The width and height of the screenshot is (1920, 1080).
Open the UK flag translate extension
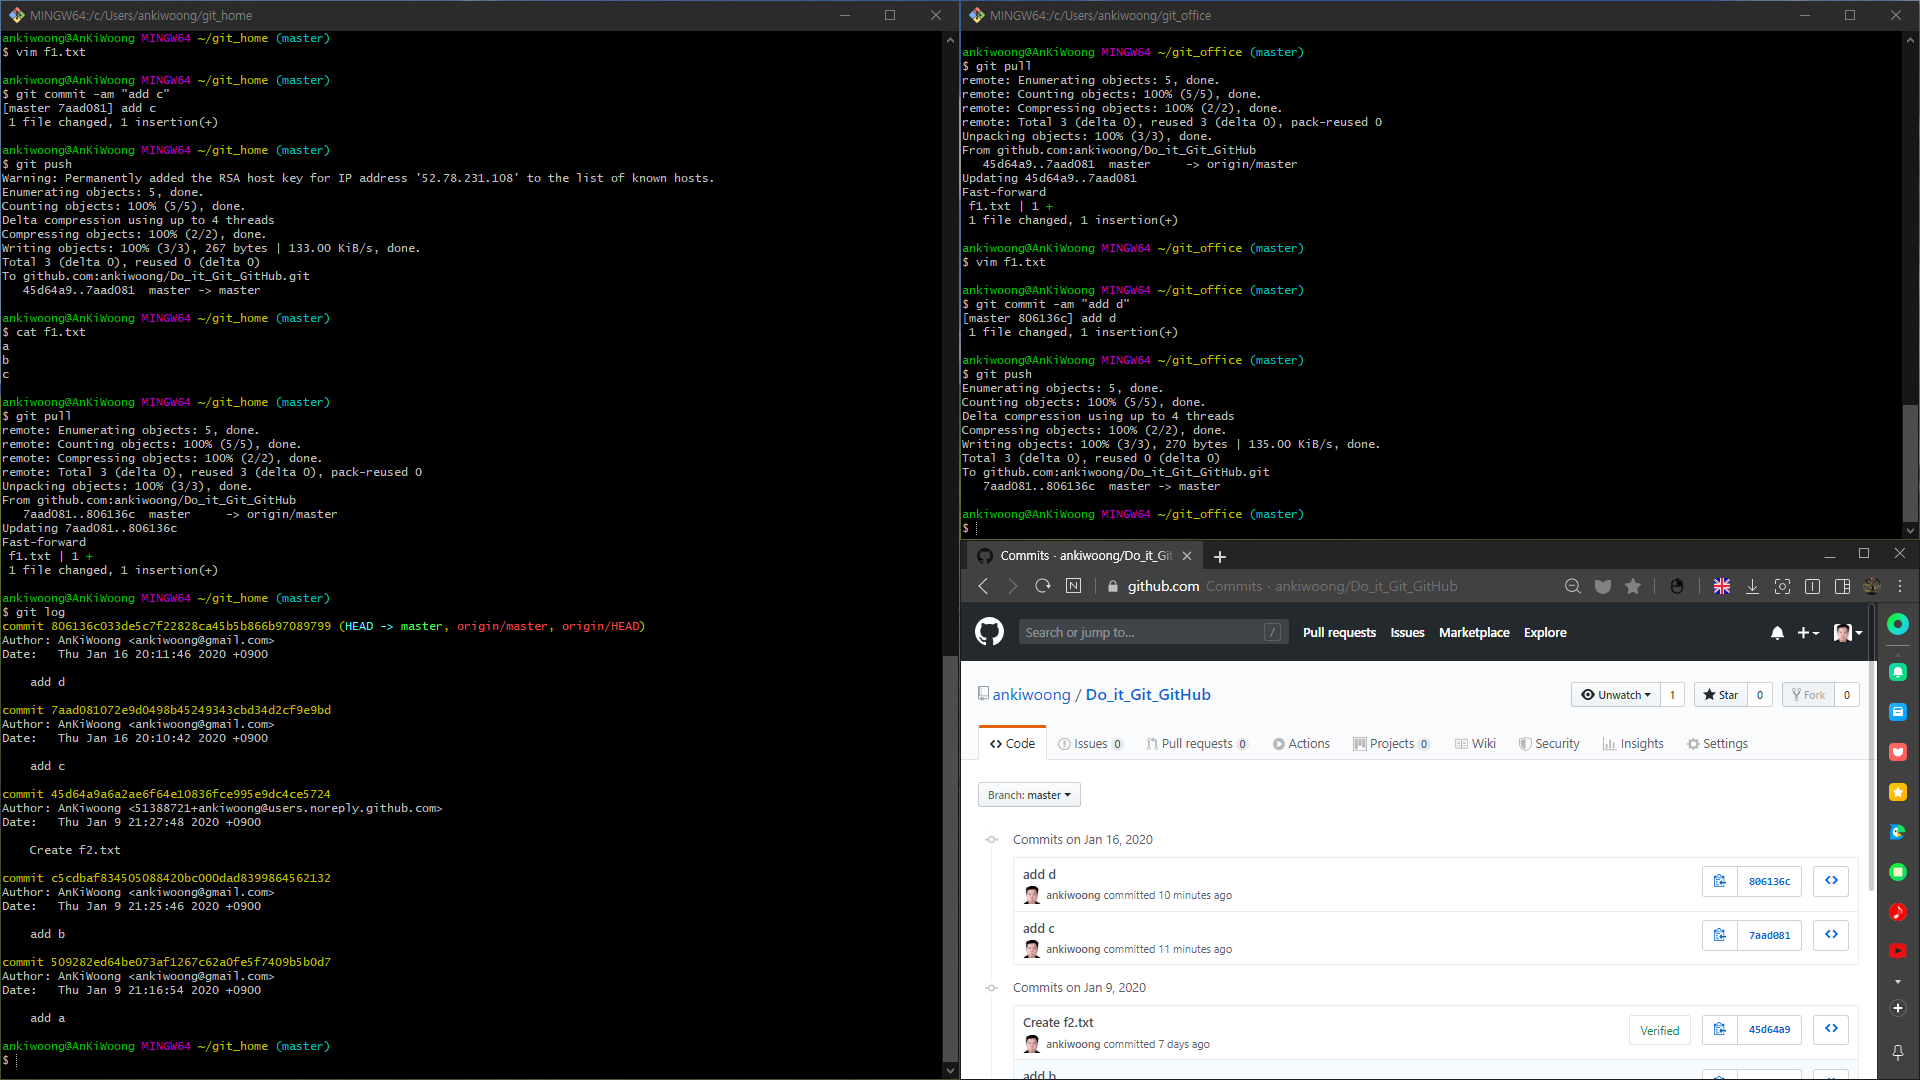(1722, 587)
